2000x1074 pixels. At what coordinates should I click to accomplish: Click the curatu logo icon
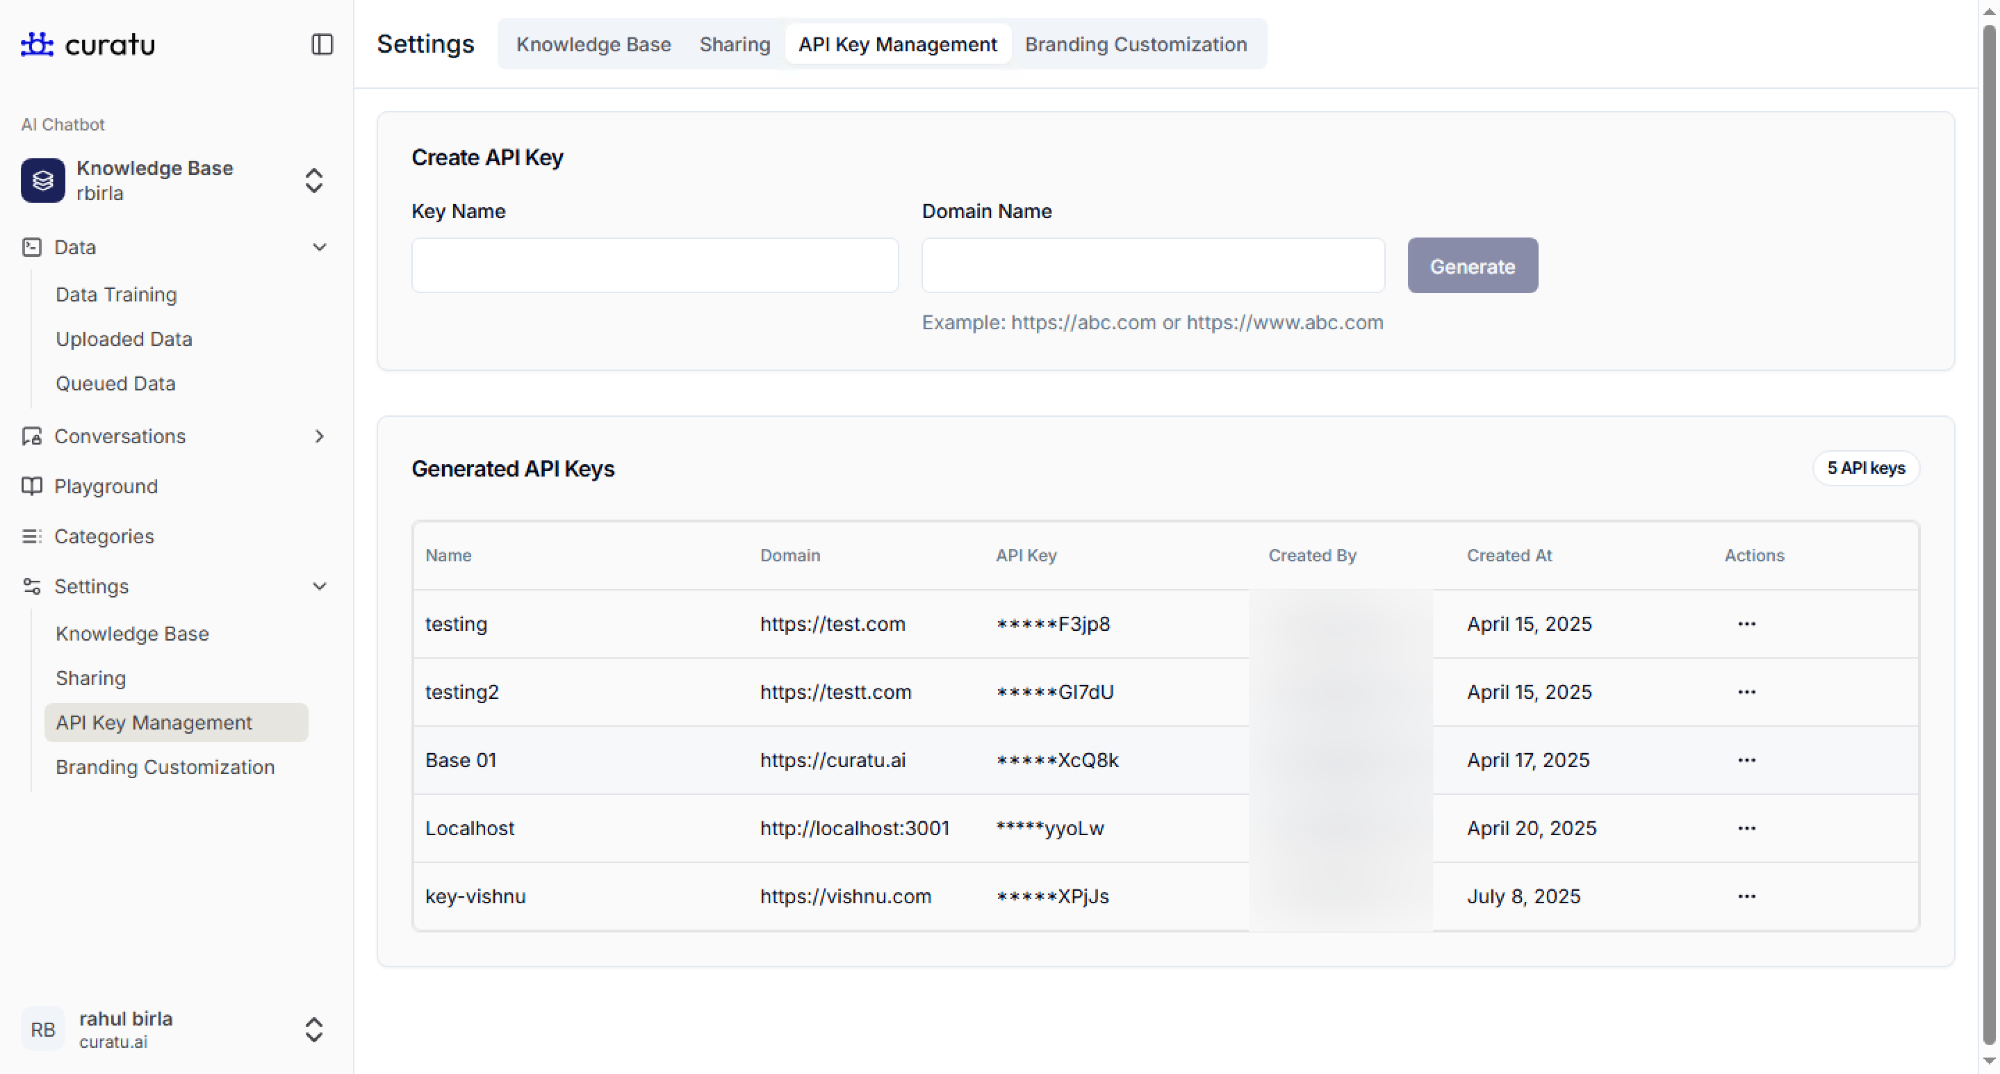(37, 44)
